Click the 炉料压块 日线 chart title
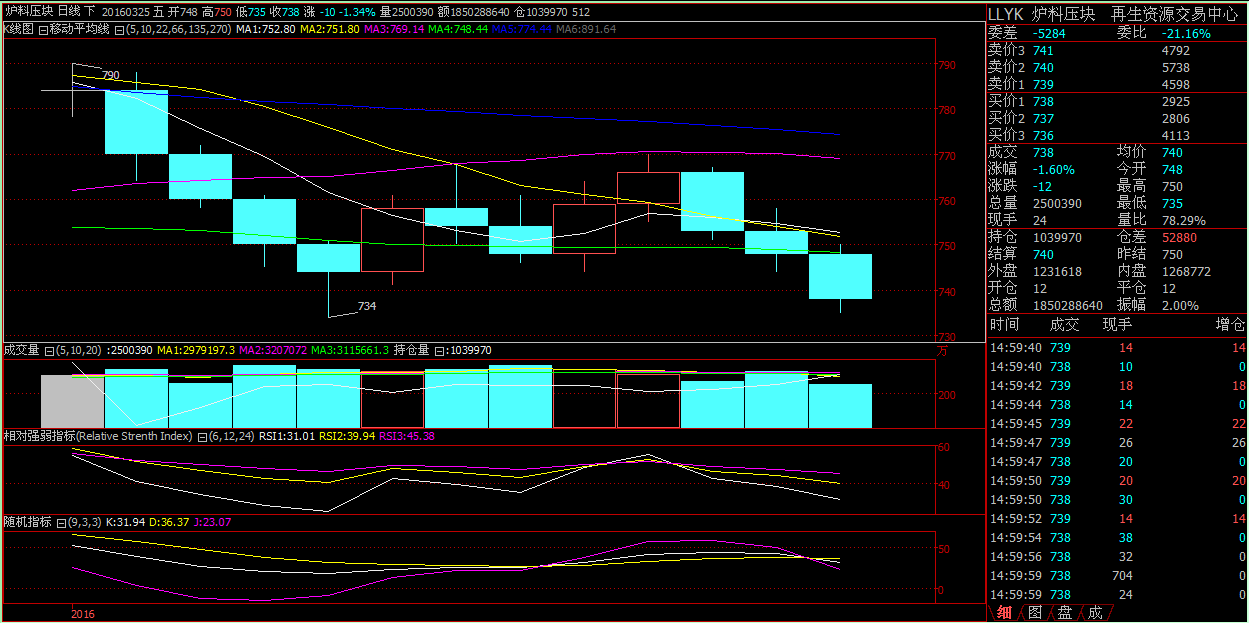The width and height of the screenshot is (1249, 623). click(x=50, y=11)
